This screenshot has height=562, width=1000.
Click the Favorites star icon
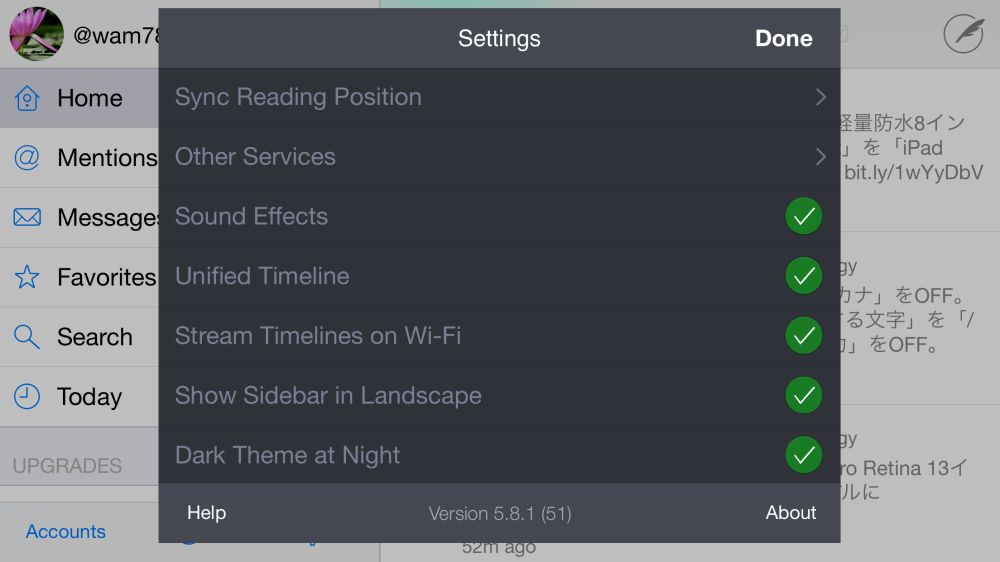tap(27, 277)
